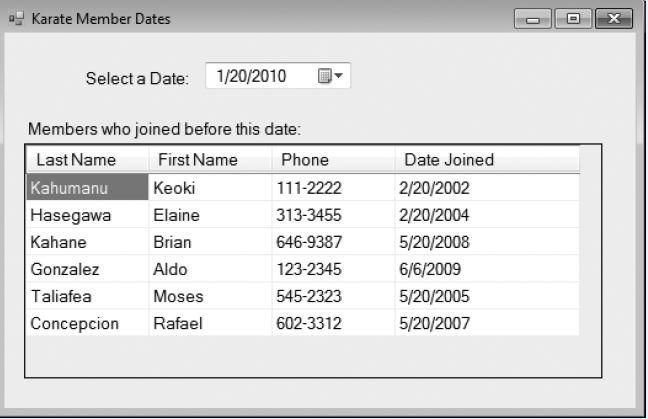Select the Kahumanu last name cell
The image size is (648, 419).
tap(87, 187)
